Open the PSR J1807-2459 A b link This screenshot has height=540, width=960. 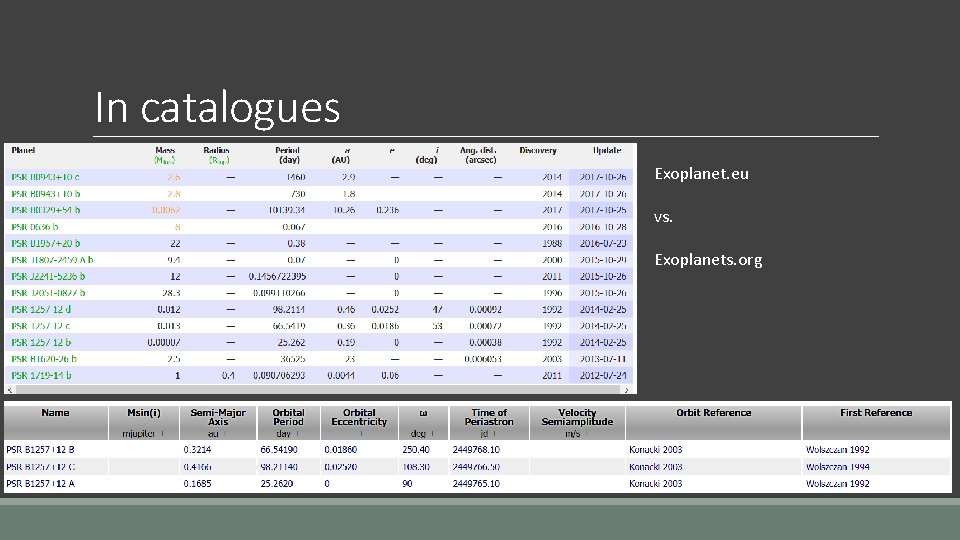(x=52, y=260)
